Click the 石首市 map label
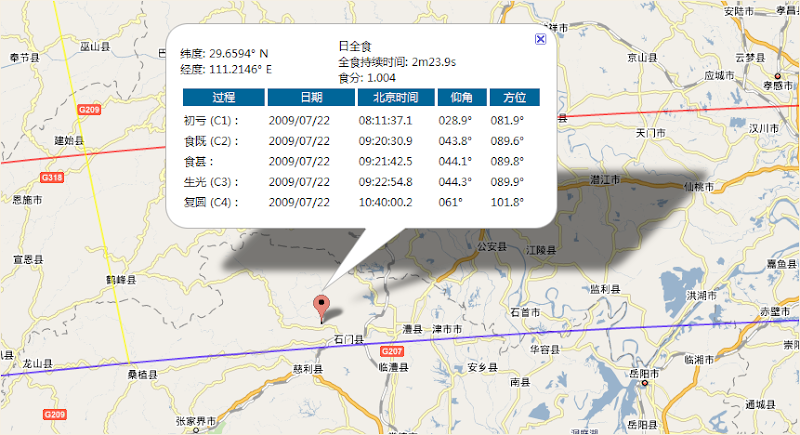This screenshot has height=435, width=800. tap(525, 312)
